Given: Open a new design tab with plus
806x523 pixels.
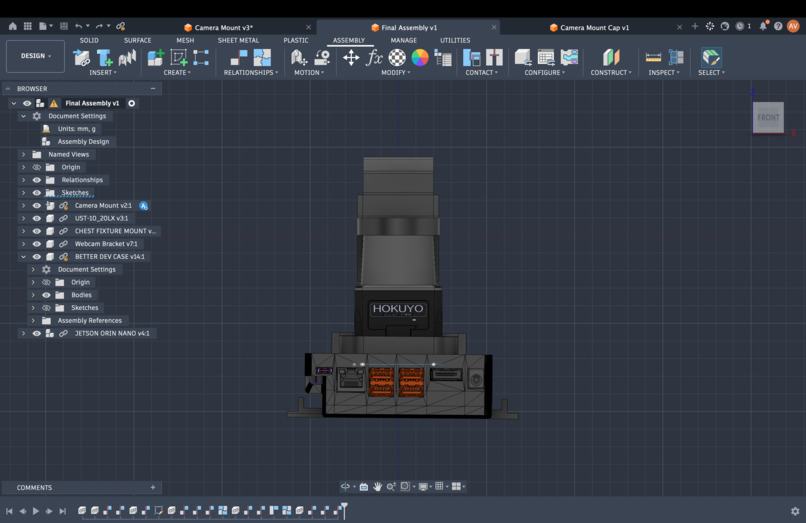Looking at the screenshot, I should (x=695, y=26).
